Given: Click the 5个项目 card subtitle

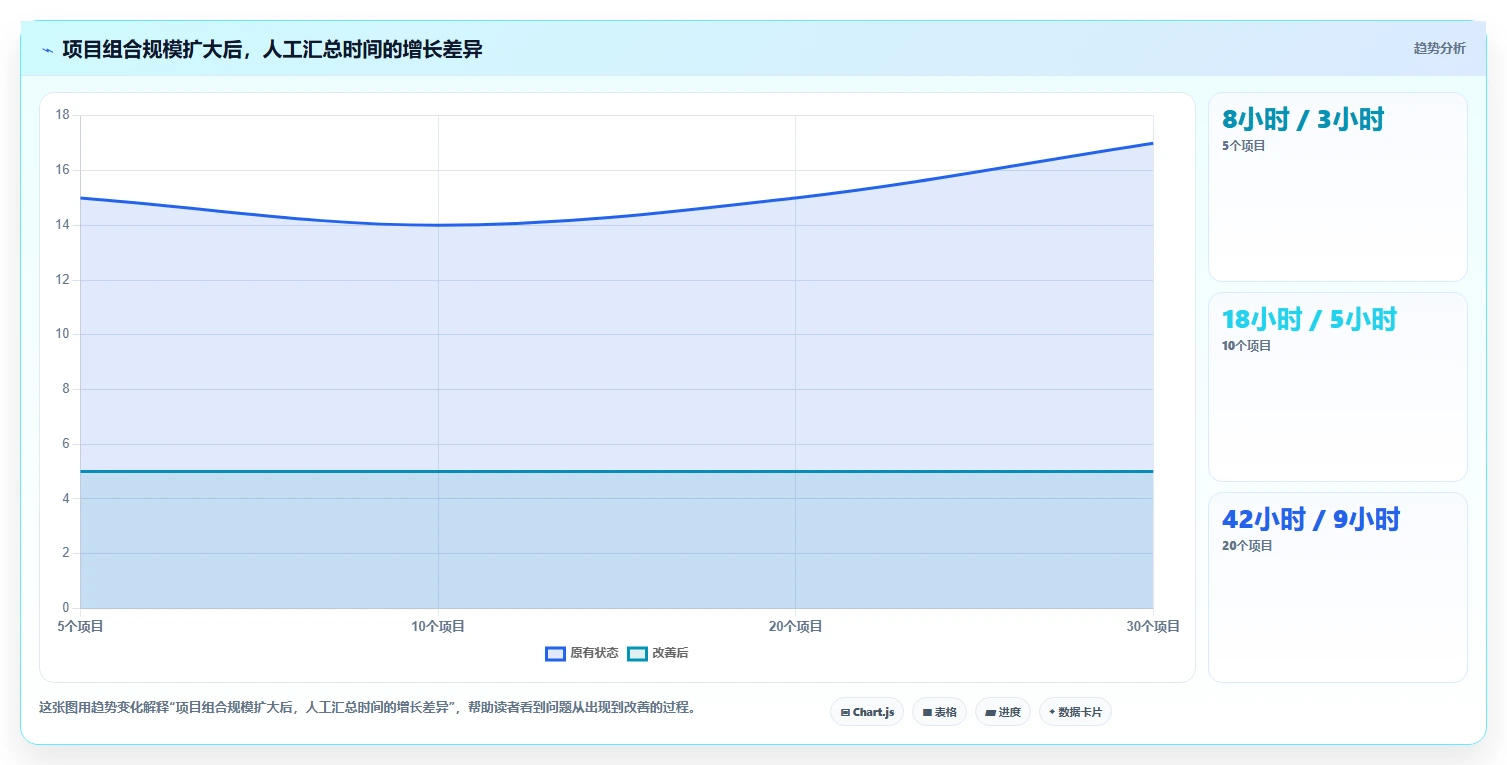Looking at the screenshot, I should 1244,146.
